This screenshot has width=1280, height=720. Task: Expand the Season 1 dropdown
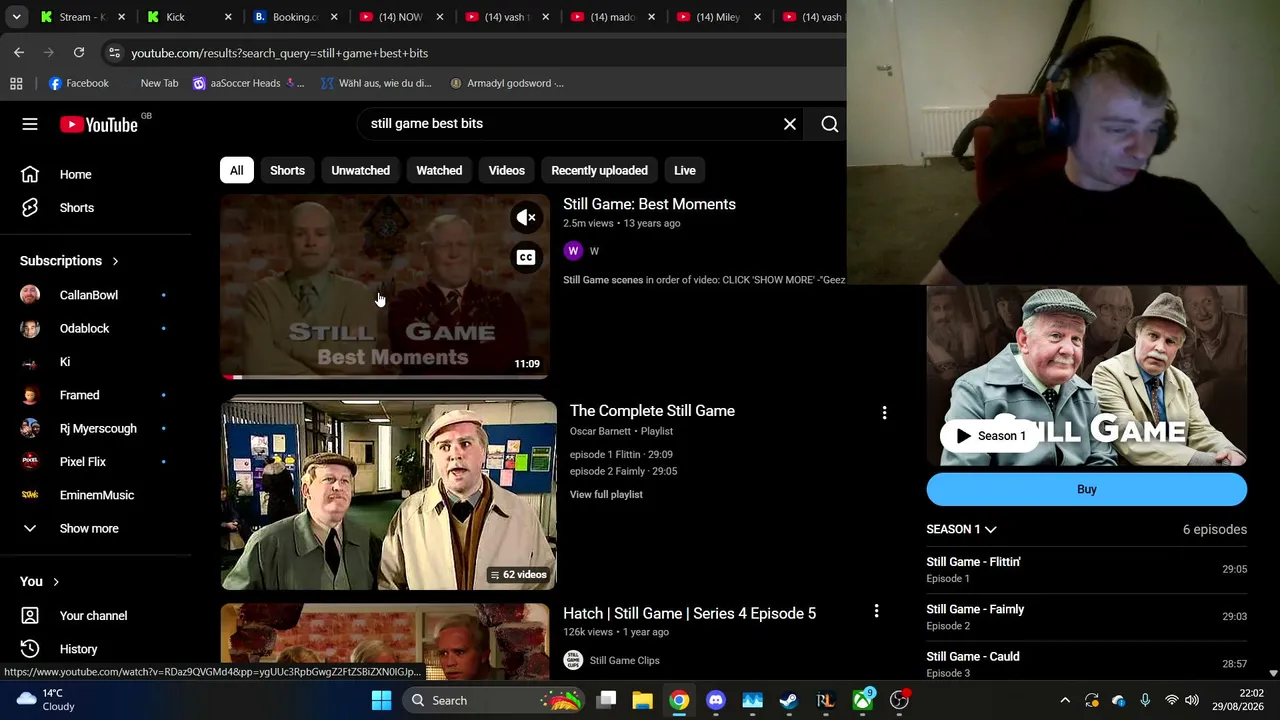coord(962,529)
